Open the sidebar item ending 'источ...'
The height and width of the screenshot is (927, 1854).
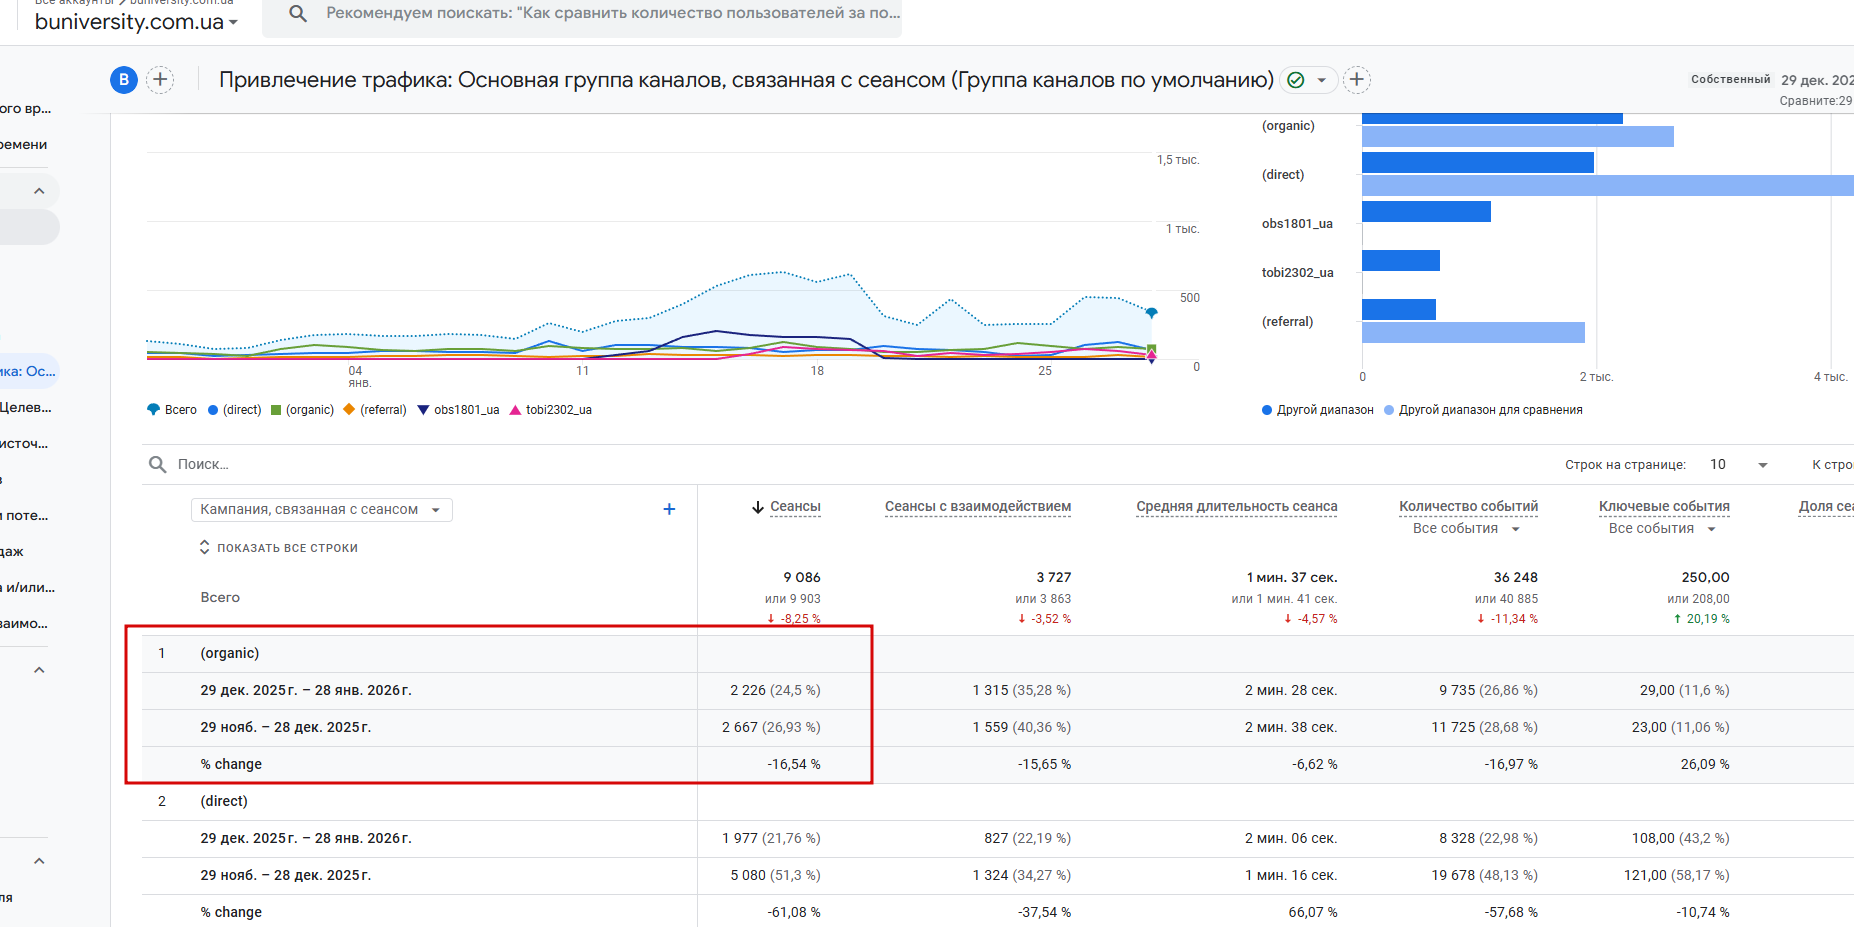(x=24, y=444)
